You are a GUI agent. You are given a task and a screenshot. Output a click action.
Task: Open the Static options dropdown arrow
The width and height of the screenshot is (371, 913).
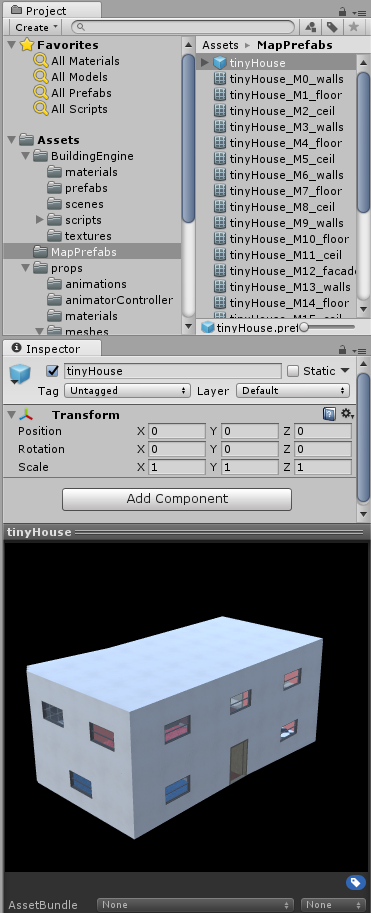pos(345,370)
